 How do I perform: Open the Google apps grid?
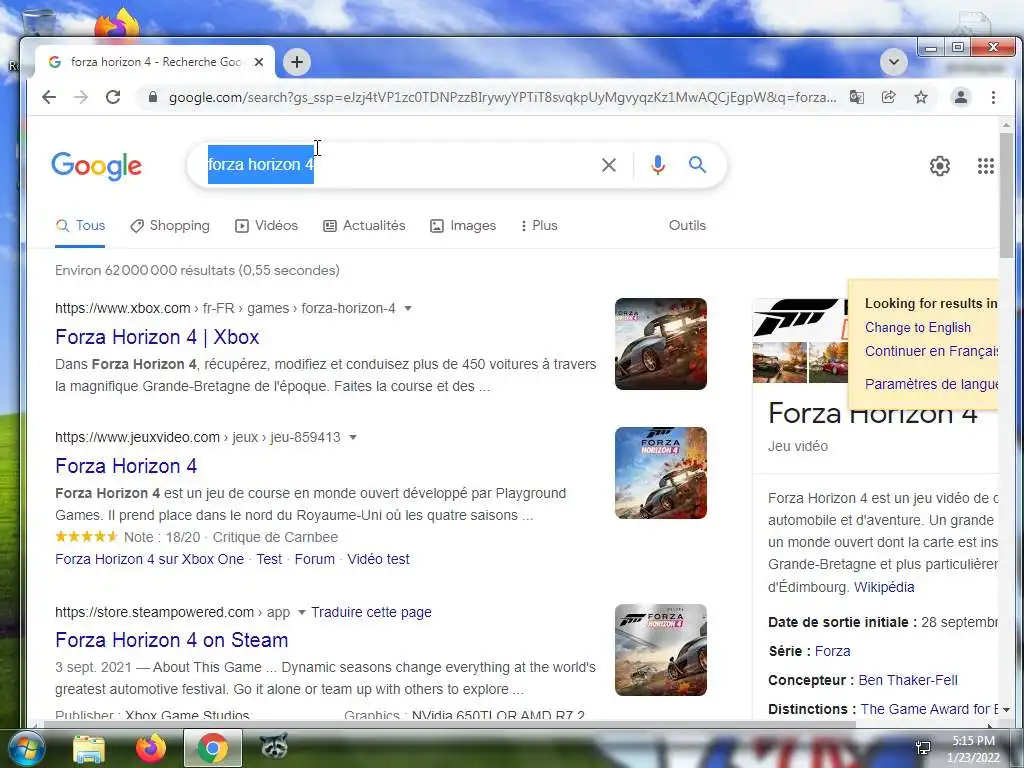click(x=985, y=166)
